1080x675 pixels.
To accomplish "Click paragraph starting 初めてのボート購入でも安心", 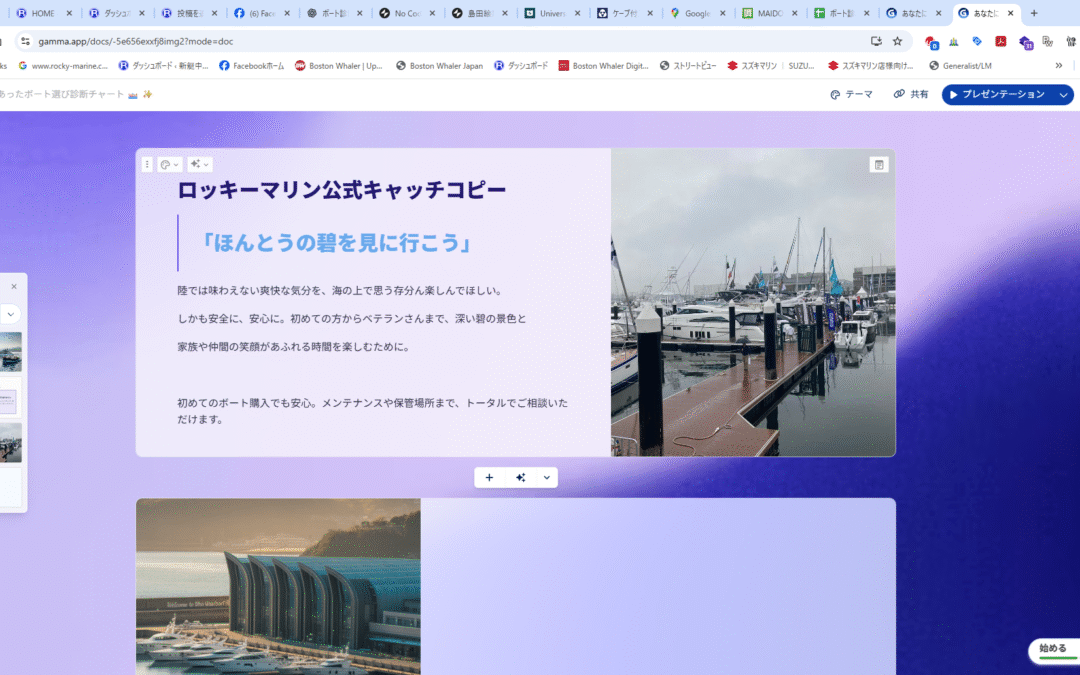I will (373, 411).
